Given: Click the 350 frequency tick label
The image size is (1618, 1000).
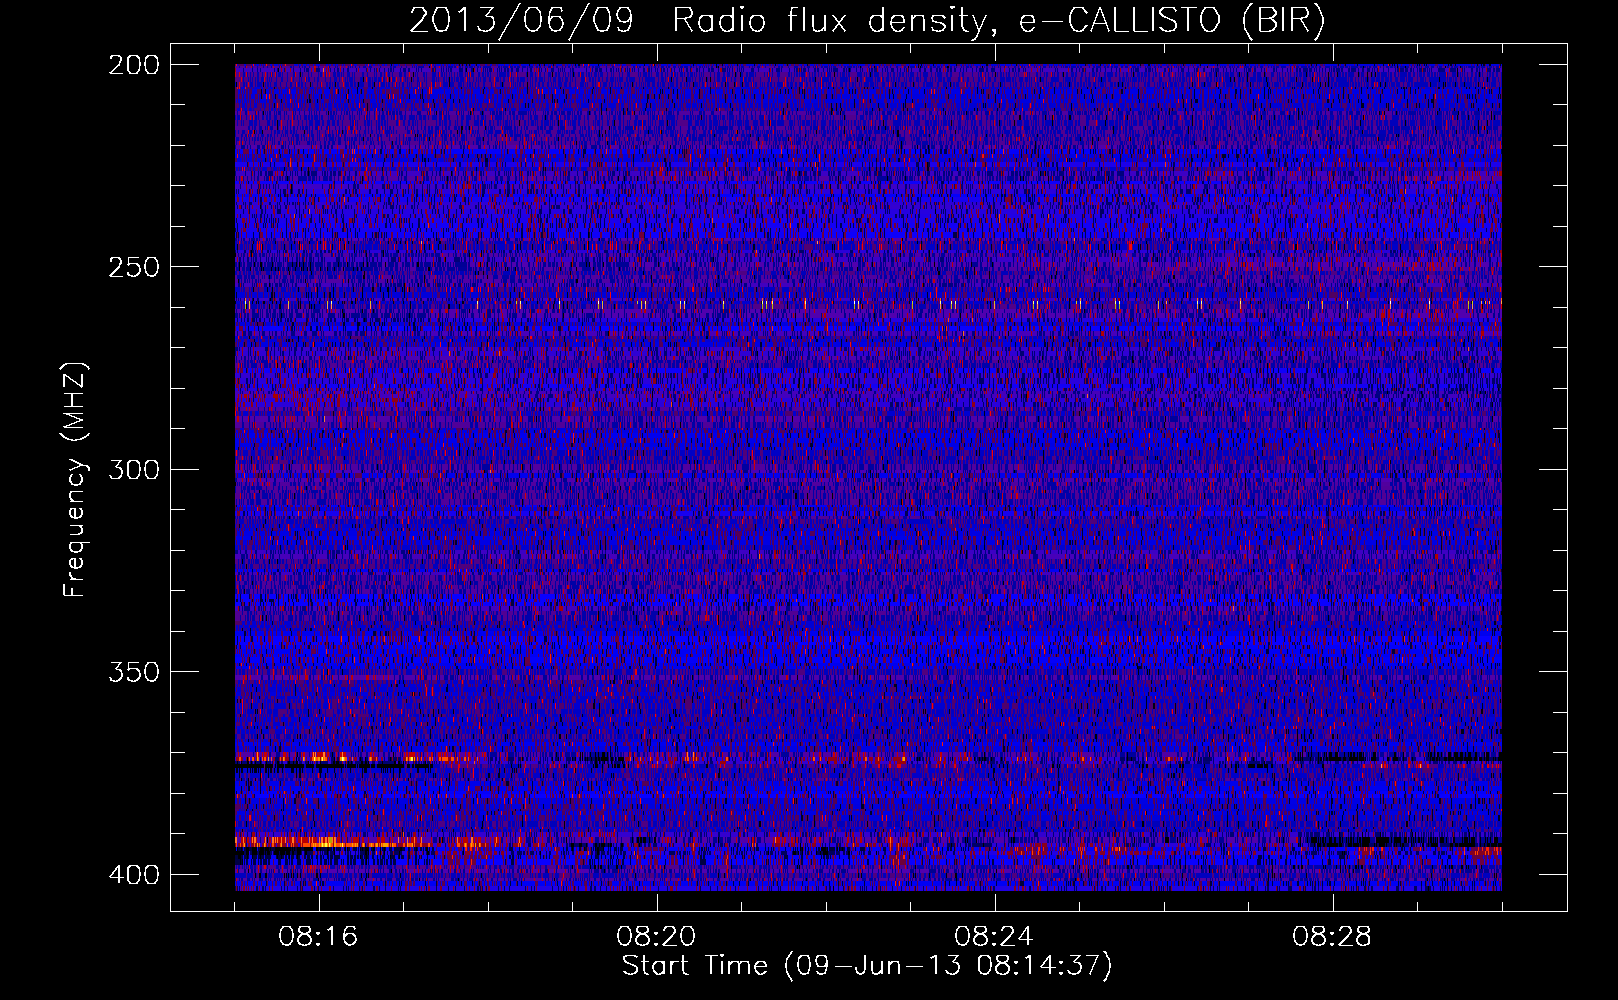Looking at the screenshot, I should [x=134, y=672].
